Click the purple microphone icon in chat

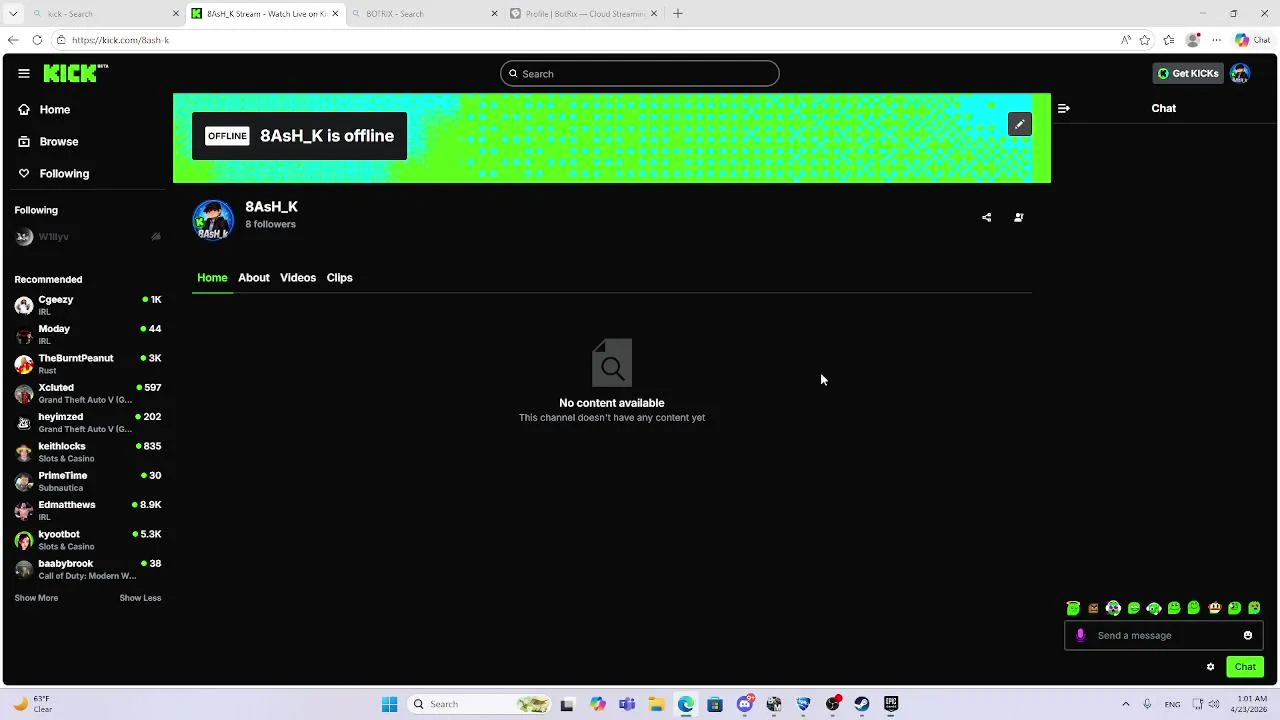[1080, 635]
